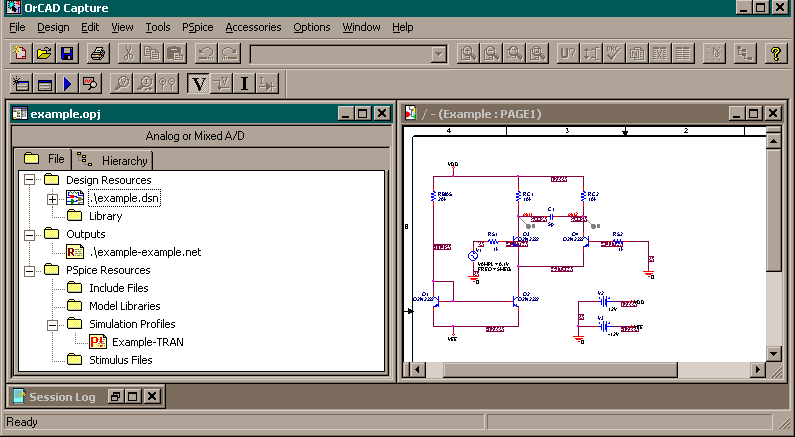Viewport: 795px width, 437px height.
Task: Restore the Session Log window
Action: (x=115, y=396)
